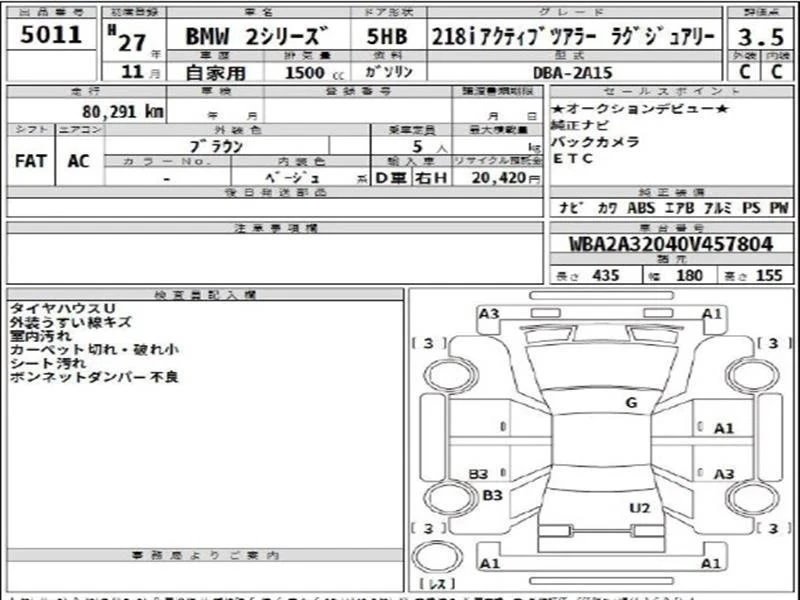Click the sales point ★オークションデビュー★
Viewport: 800px width, 600px height.
coord(640,108)
